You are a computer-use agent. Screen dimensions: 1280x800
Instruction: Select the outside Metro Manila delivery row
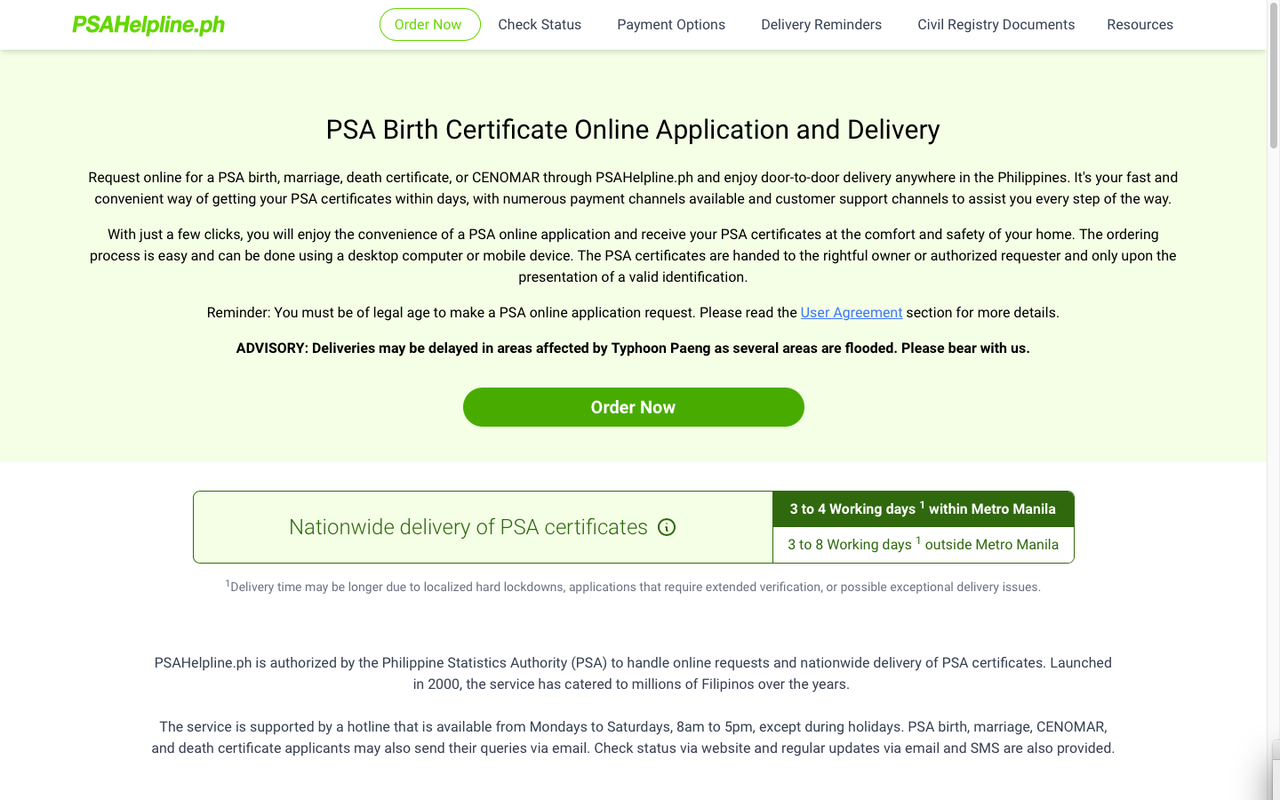click(x=923, y=545)
